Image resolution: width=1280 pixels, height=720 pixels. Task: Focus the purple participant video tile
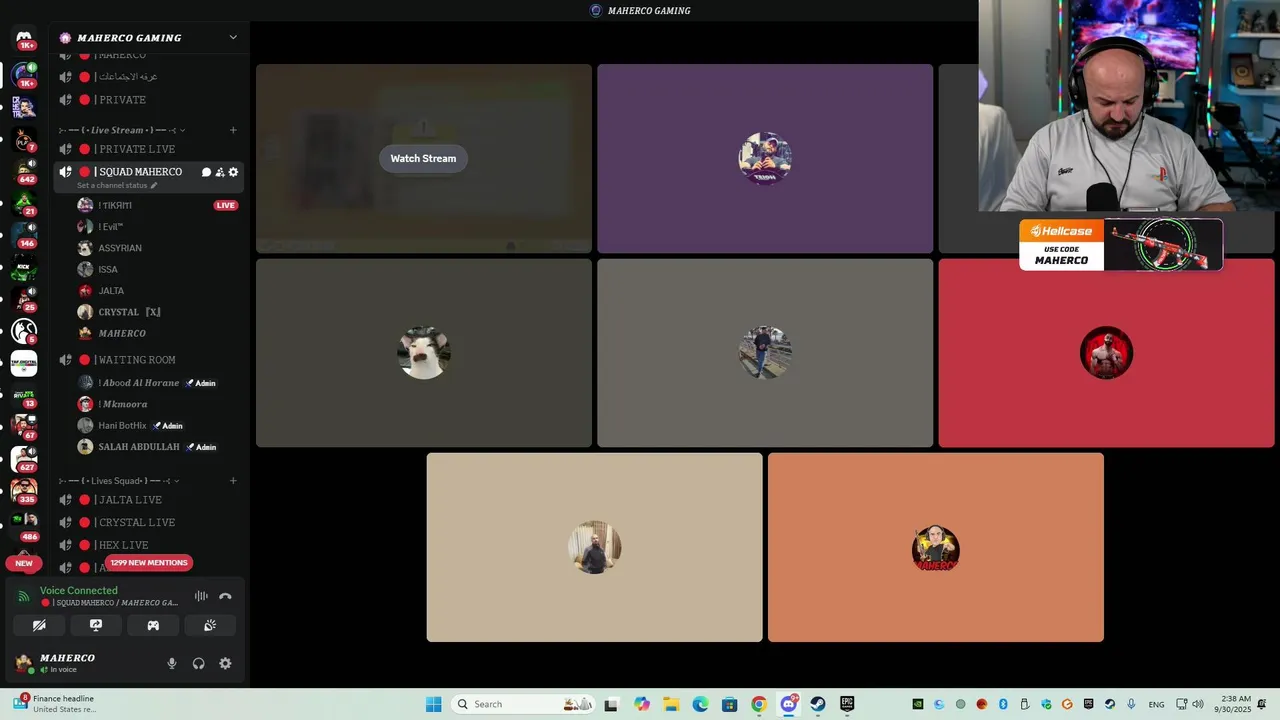765,158
